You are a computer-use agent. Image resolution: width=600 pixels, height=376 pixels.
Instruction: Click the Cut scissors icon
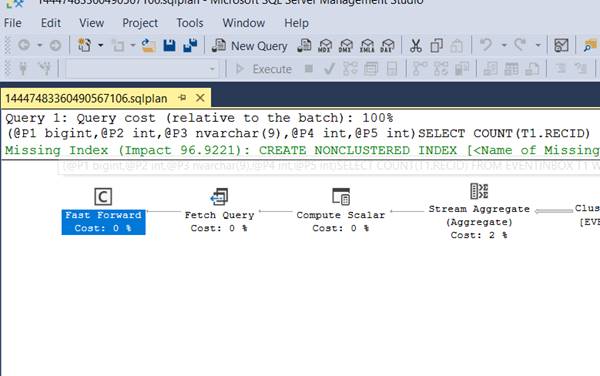(x=416, y=46)
